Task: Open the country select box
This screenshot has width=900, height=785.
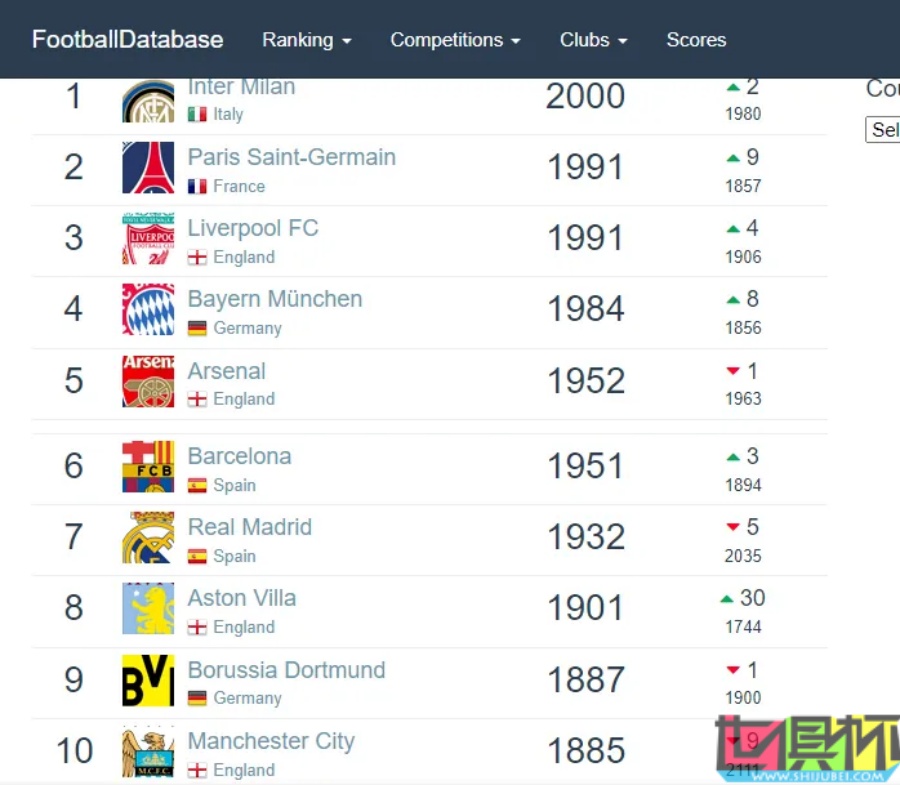Action: [x=882, y=130]
